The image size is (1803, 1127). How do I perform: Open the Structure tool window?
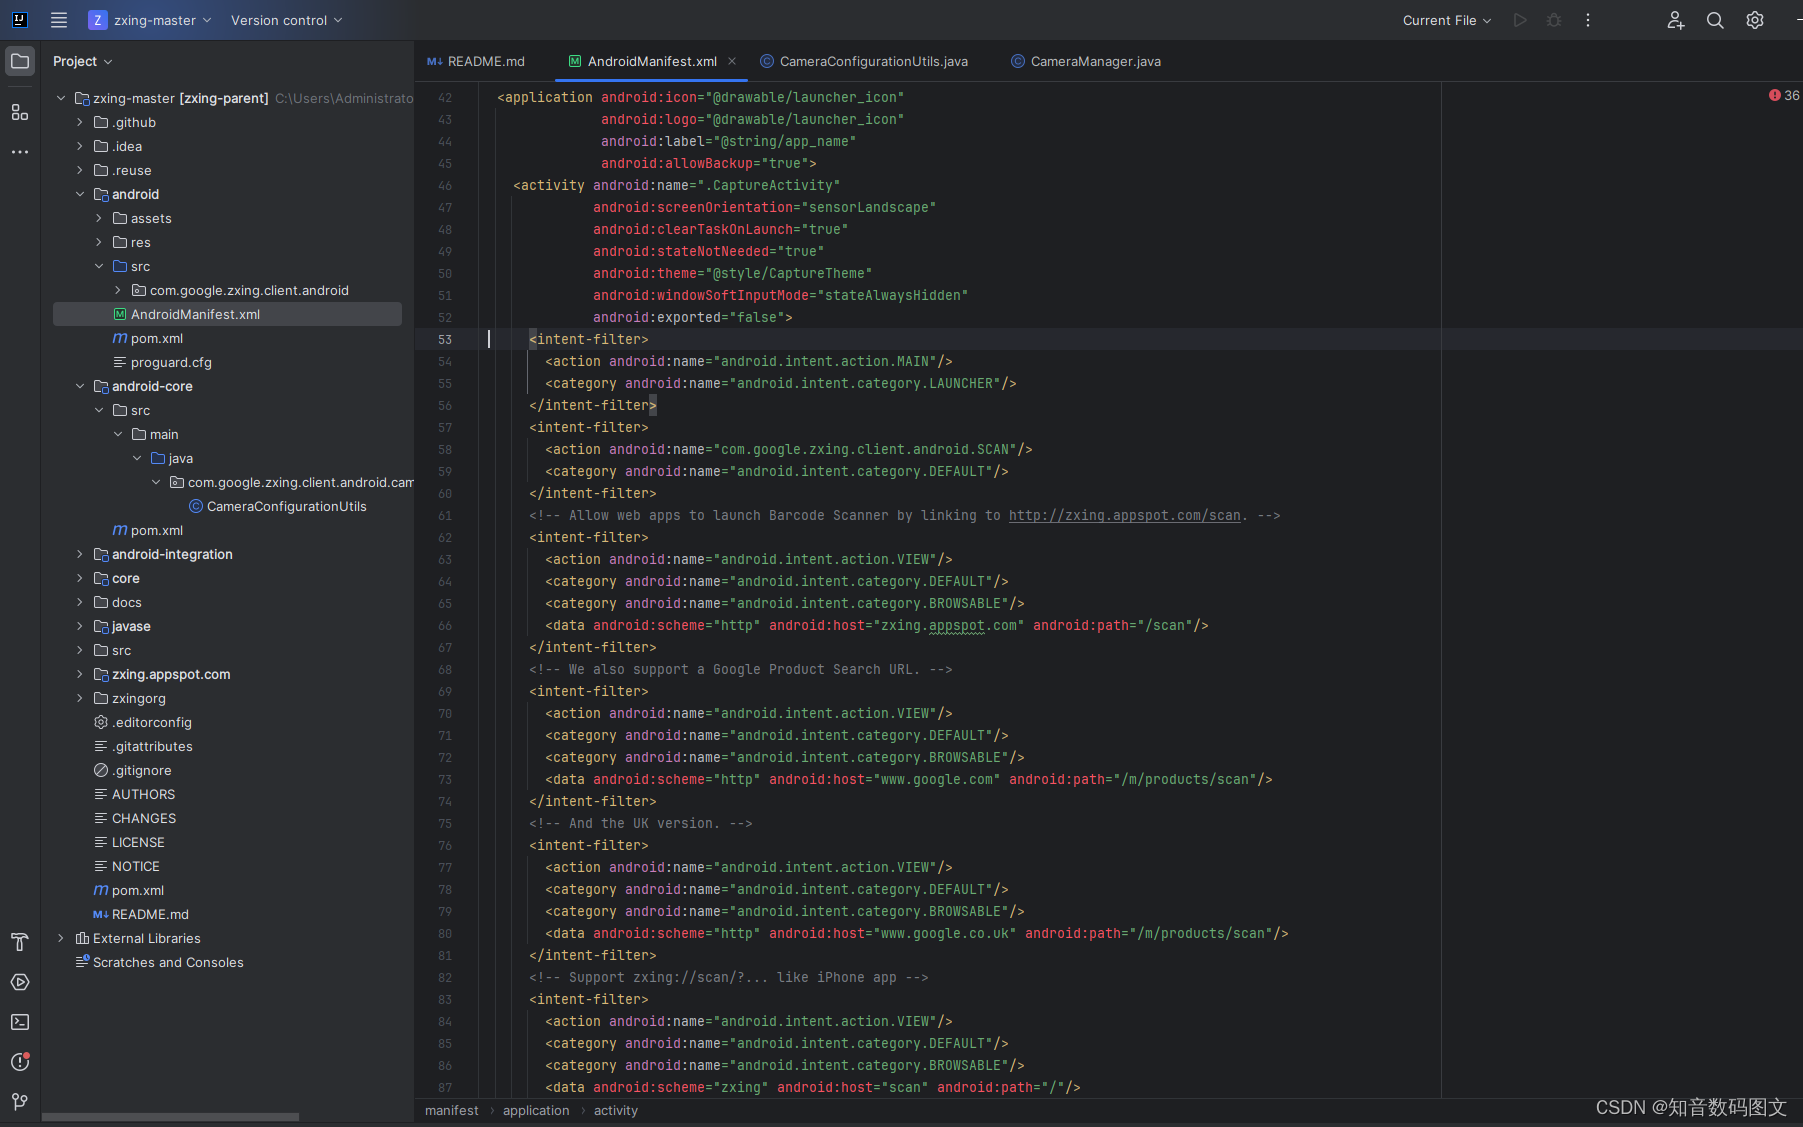[x=20, y=112]
